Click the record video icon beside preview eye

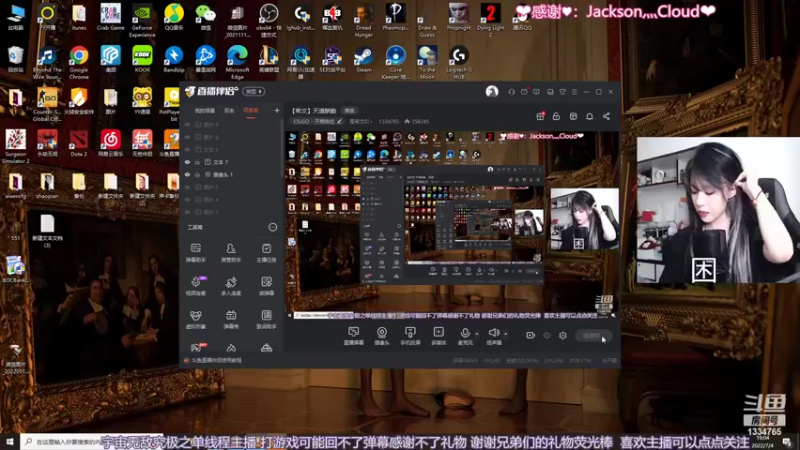click(x=531, y=335)
